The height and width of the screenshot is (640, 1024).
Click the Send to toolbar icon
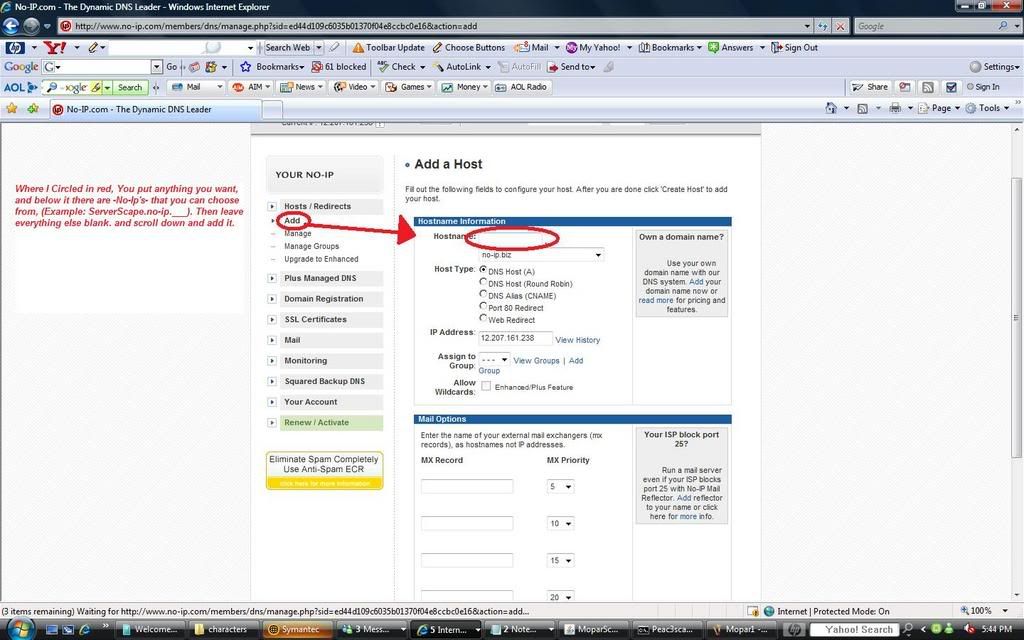coord(552,67)
